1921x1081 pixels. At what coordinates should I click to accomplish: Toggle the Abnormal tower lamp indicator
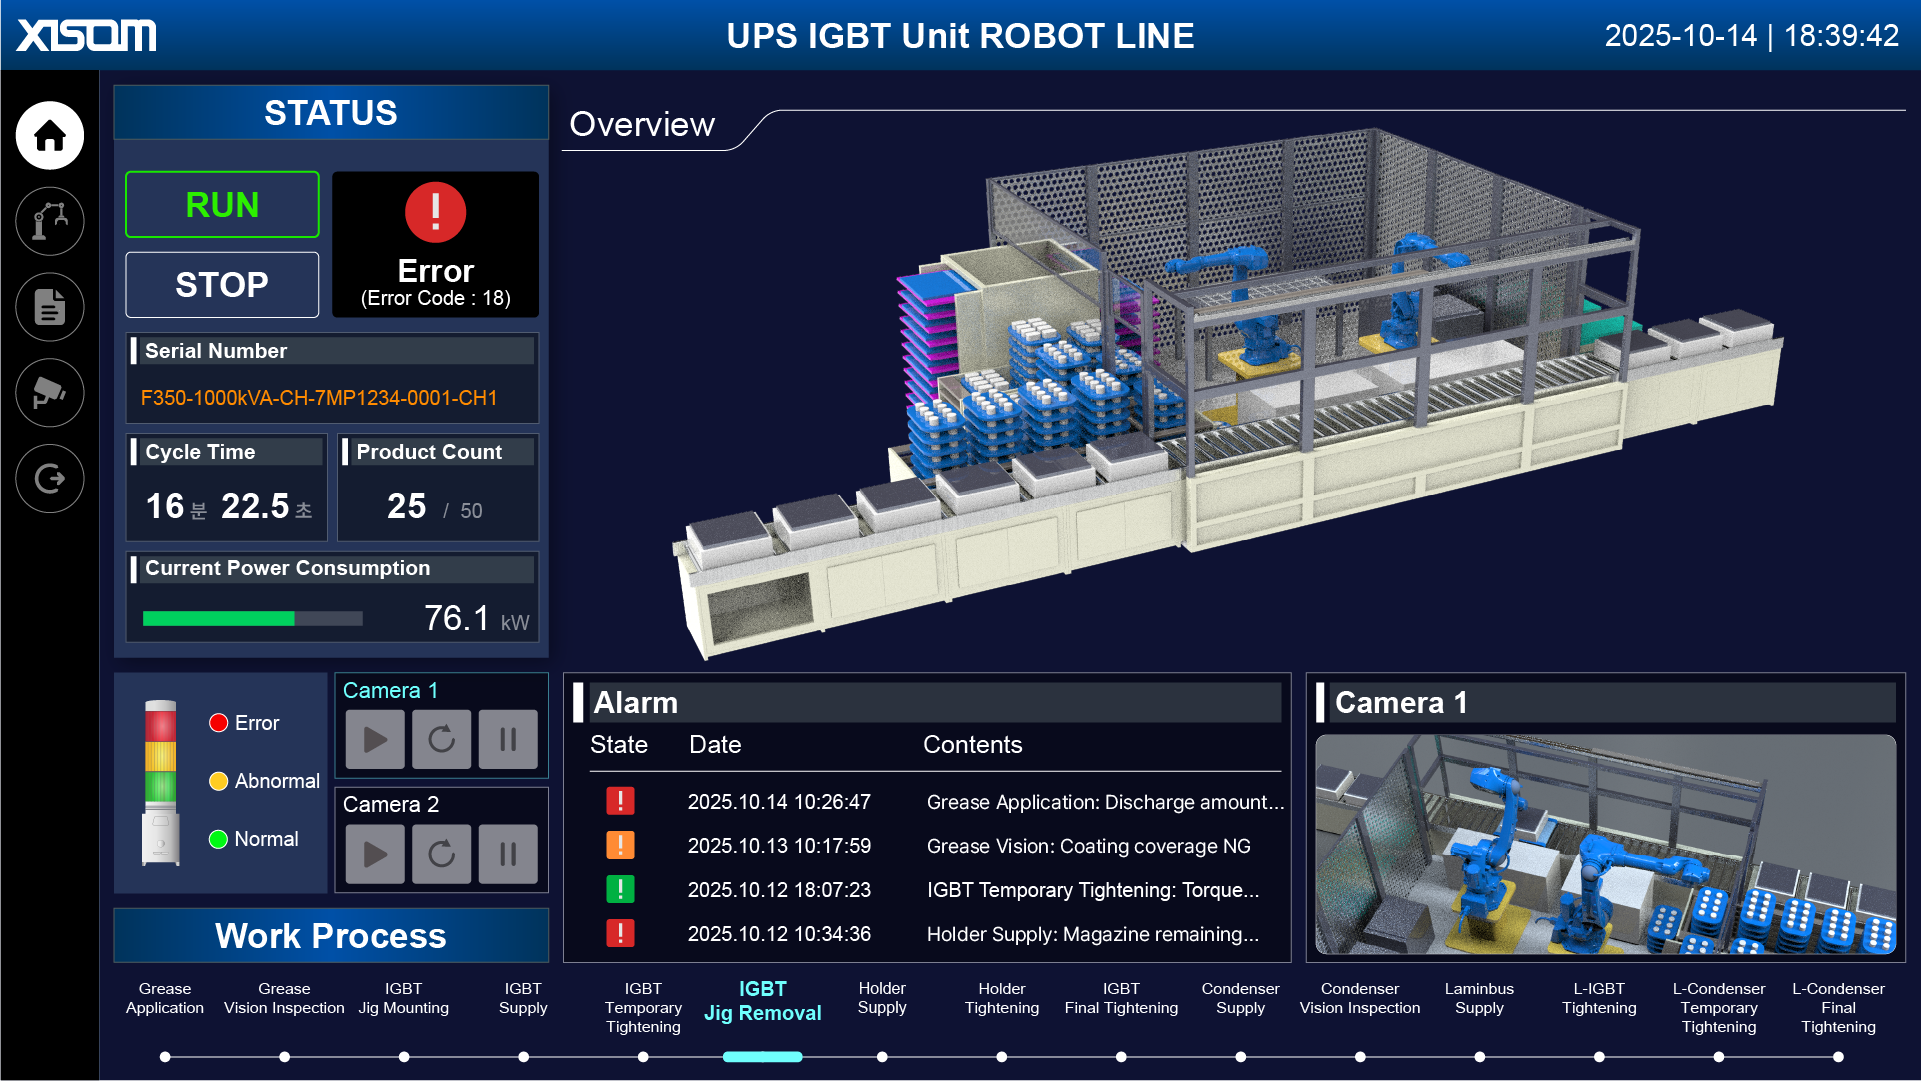(x=217, y=781)
